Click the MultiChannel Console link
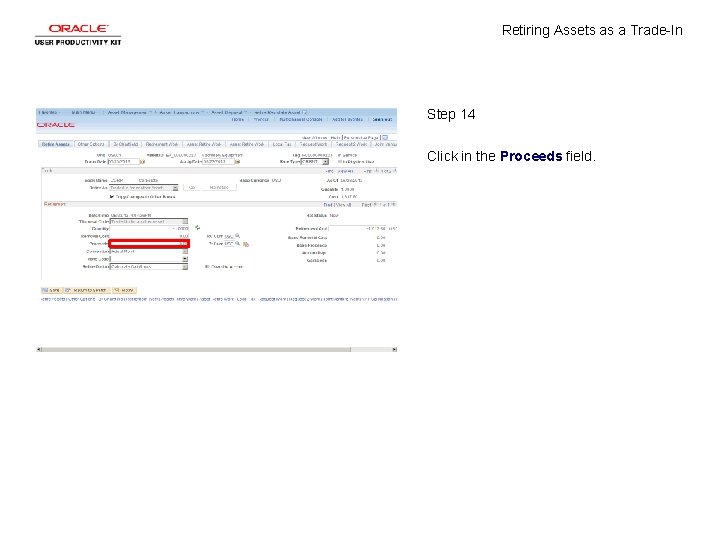 pyautogui.click(x=301, y=119)
